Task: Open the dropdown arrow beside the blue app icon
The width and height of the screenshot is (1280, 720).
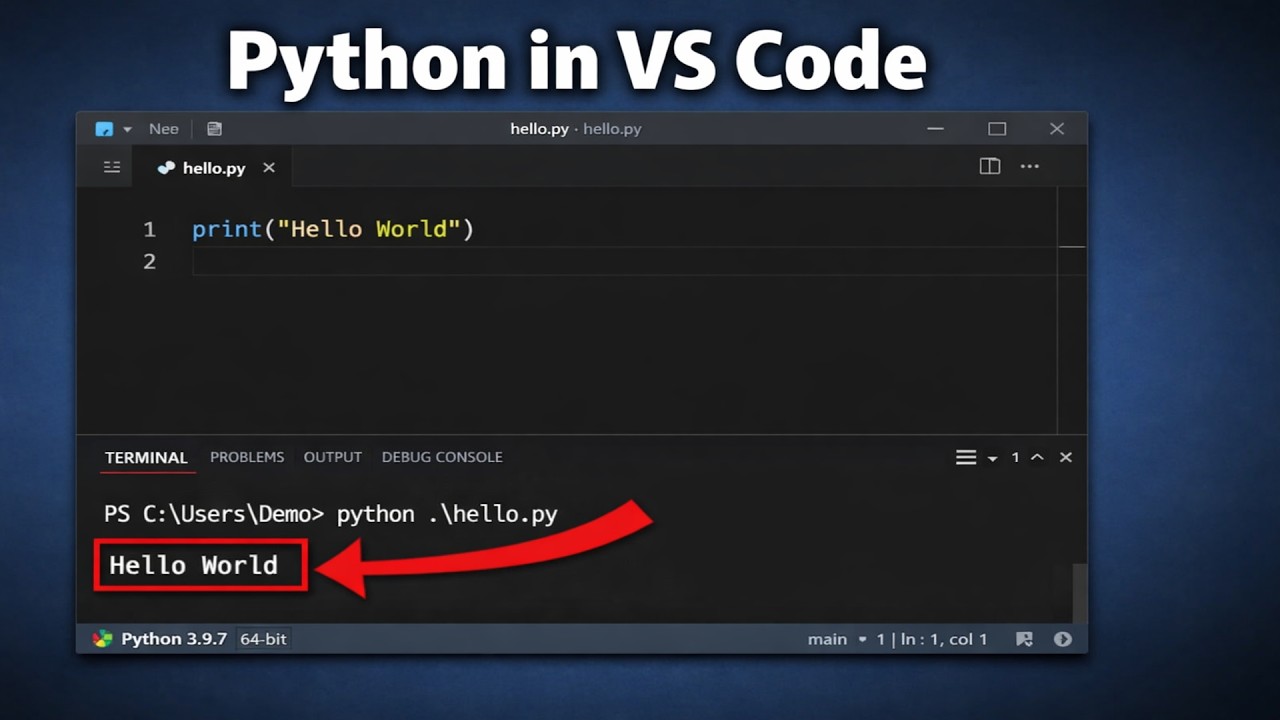Action: [127, 130]
